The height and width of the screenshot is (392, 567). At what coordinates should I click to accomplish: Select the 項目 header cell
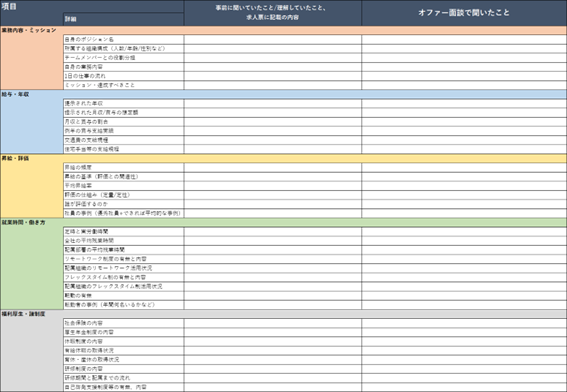pyautogui.click(x=92, y=7)
